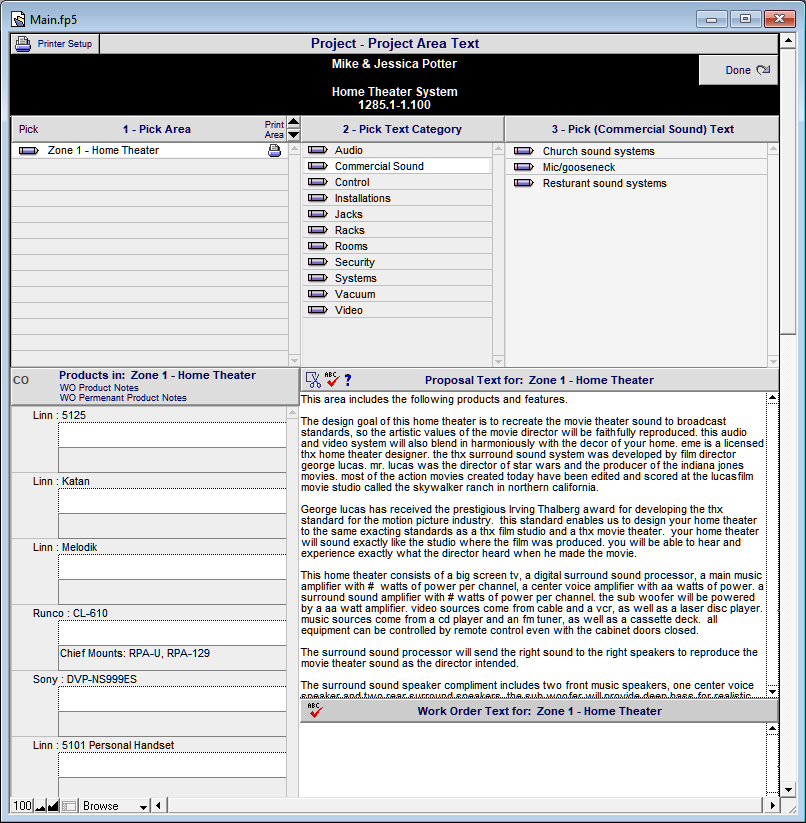Click the main window scrollbar thumb

pyautogui.click(x=788, y=191)
